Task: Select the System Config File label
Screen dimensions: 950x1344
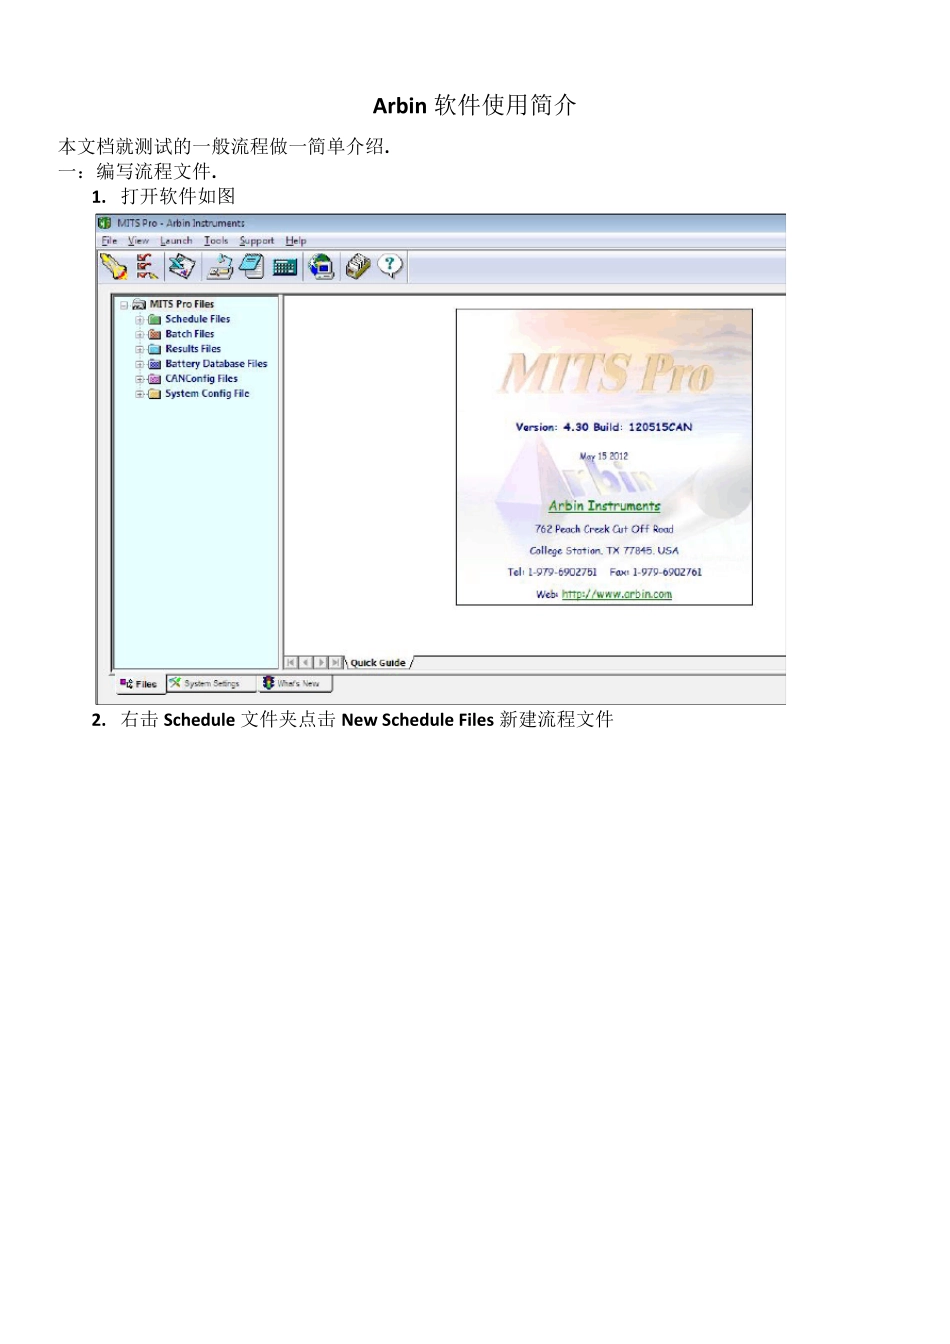Action: tap(207, 394)
